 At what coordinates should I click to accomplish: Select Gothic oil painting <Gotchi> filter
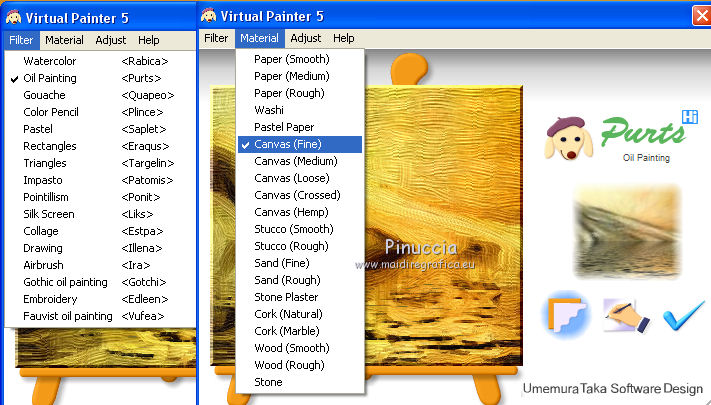(x=100, y=282)
